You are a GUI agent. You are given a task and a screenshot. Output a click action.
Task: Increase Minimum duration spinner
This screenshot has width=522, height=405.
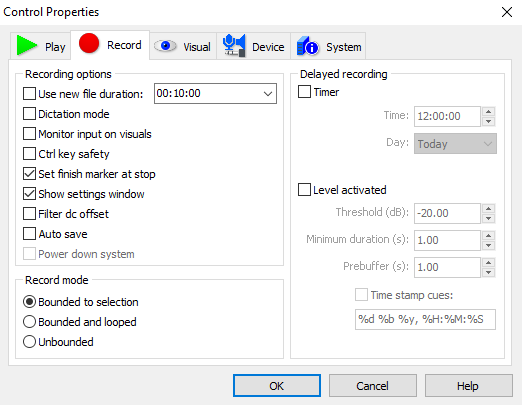(489, 236)
